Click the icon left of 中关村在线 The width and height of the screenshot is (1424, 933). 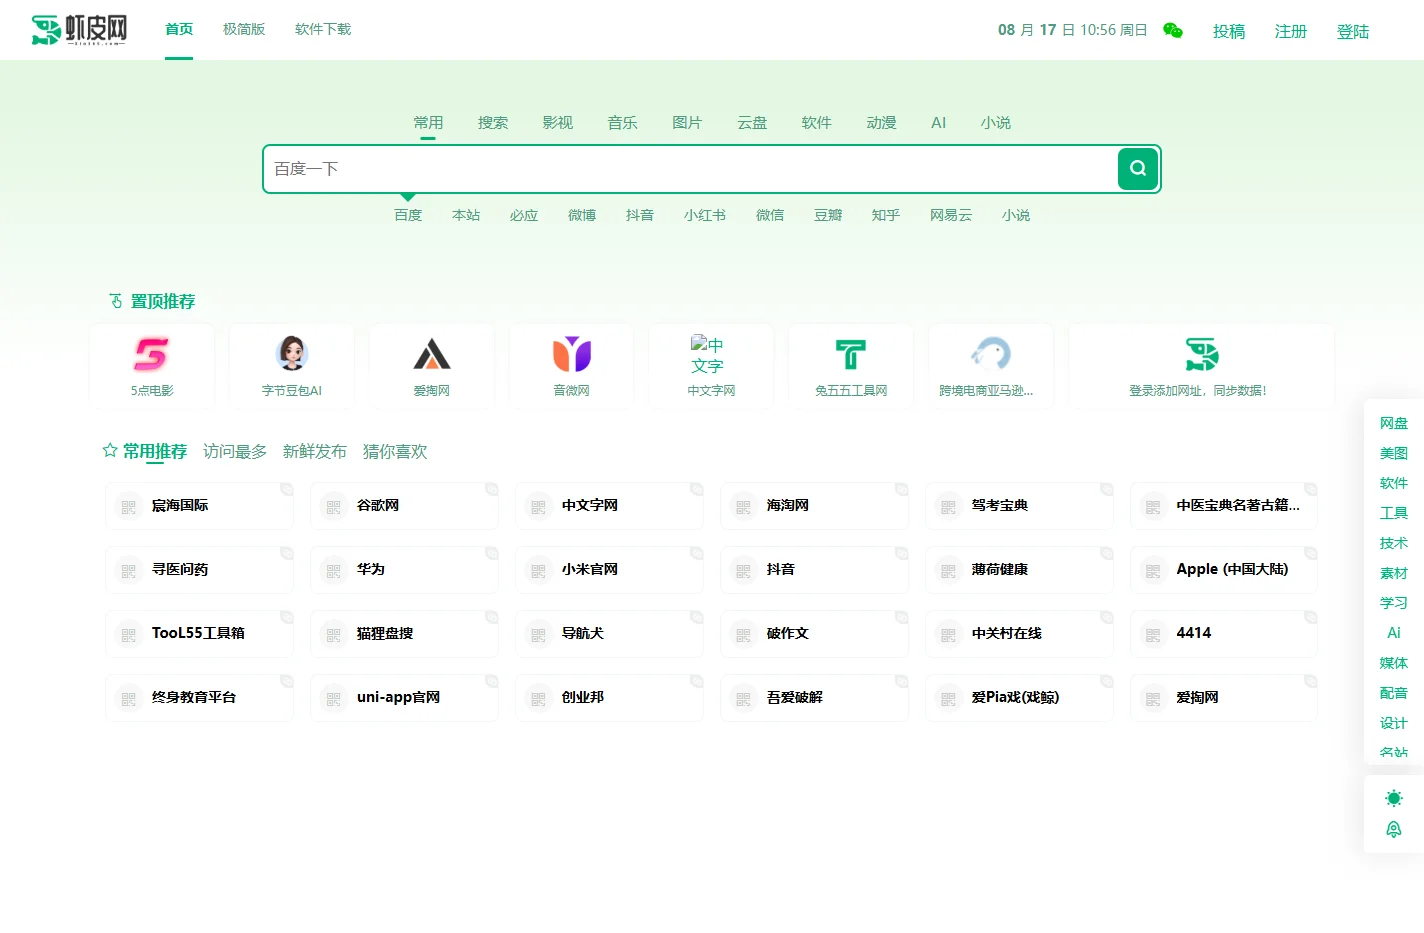pyautogui.click(x=948, y=635)
